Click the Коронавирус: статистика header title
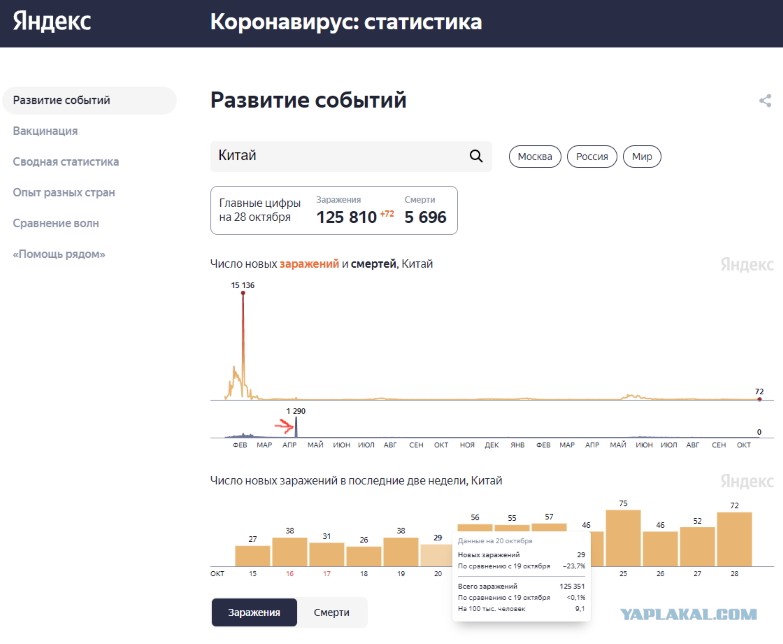 coord(346,22)
